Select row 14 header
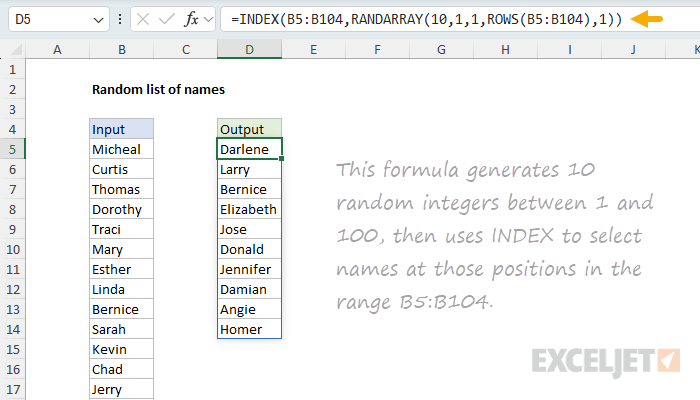 pyautogui.click(x=12, y=329)
